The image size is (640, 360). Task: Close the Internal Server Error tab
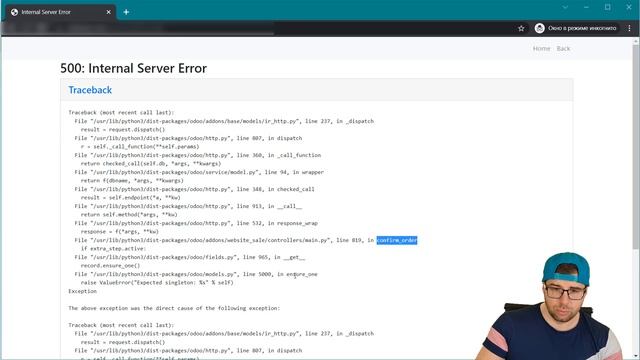pos(109,12)
